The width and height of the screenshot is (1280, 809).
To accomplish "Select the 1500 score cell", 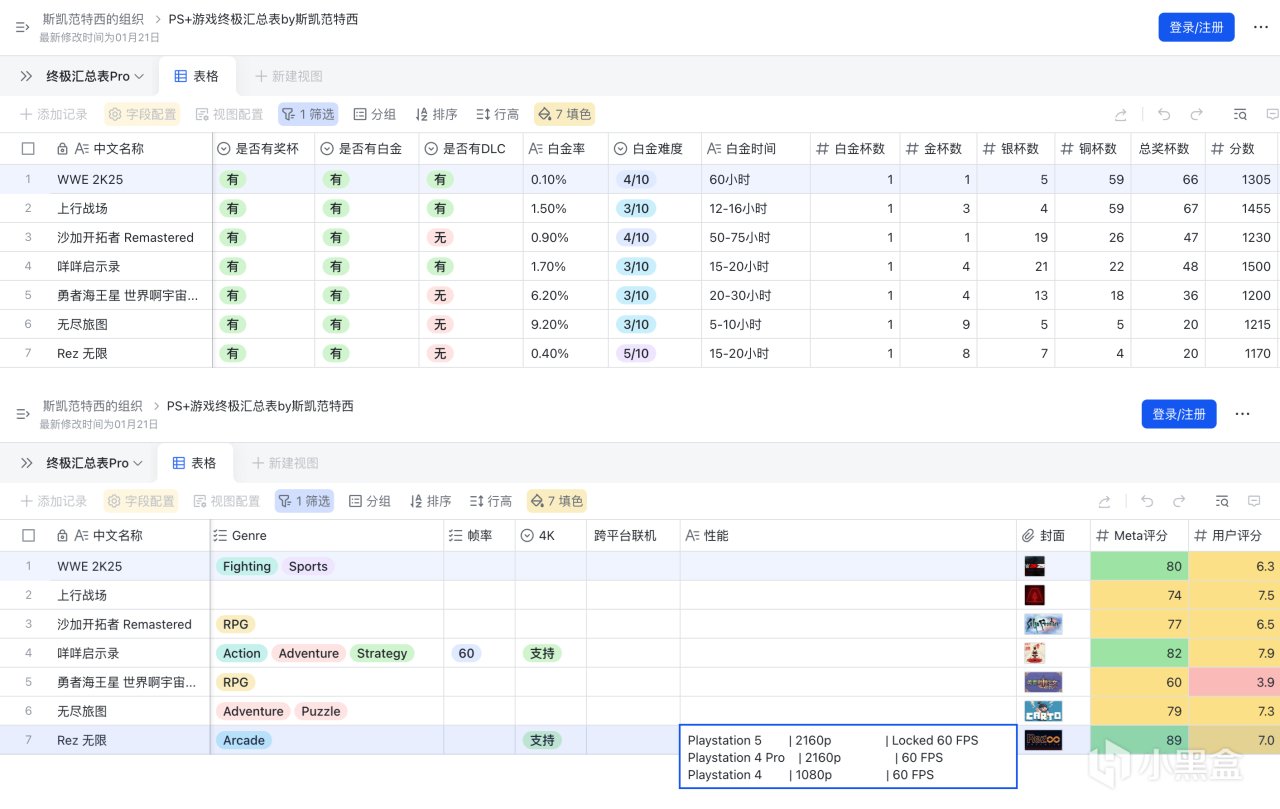I will tap(1242, 266).
